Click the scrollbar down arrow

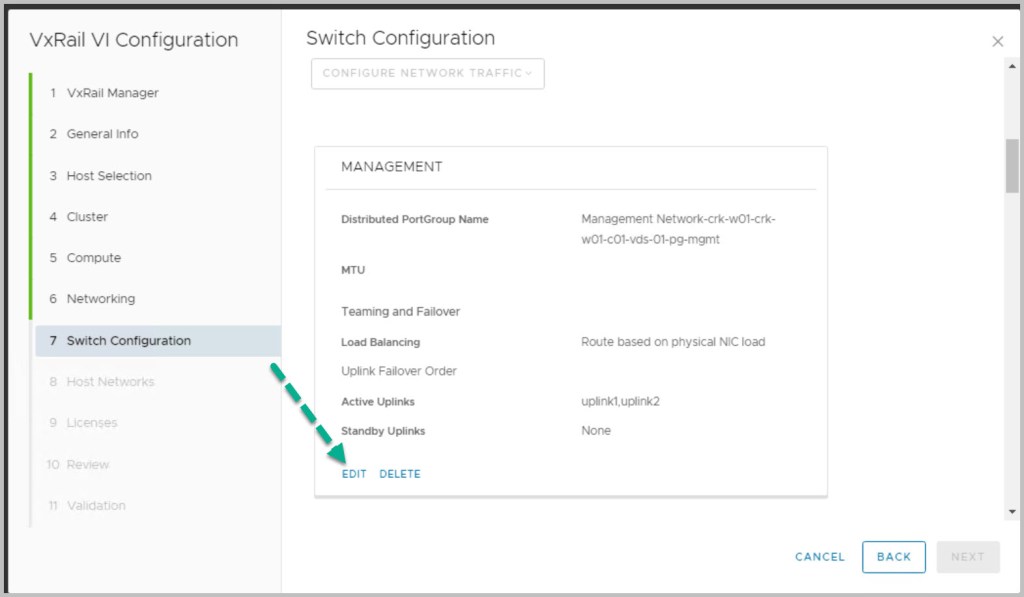tap(1012, 512)
